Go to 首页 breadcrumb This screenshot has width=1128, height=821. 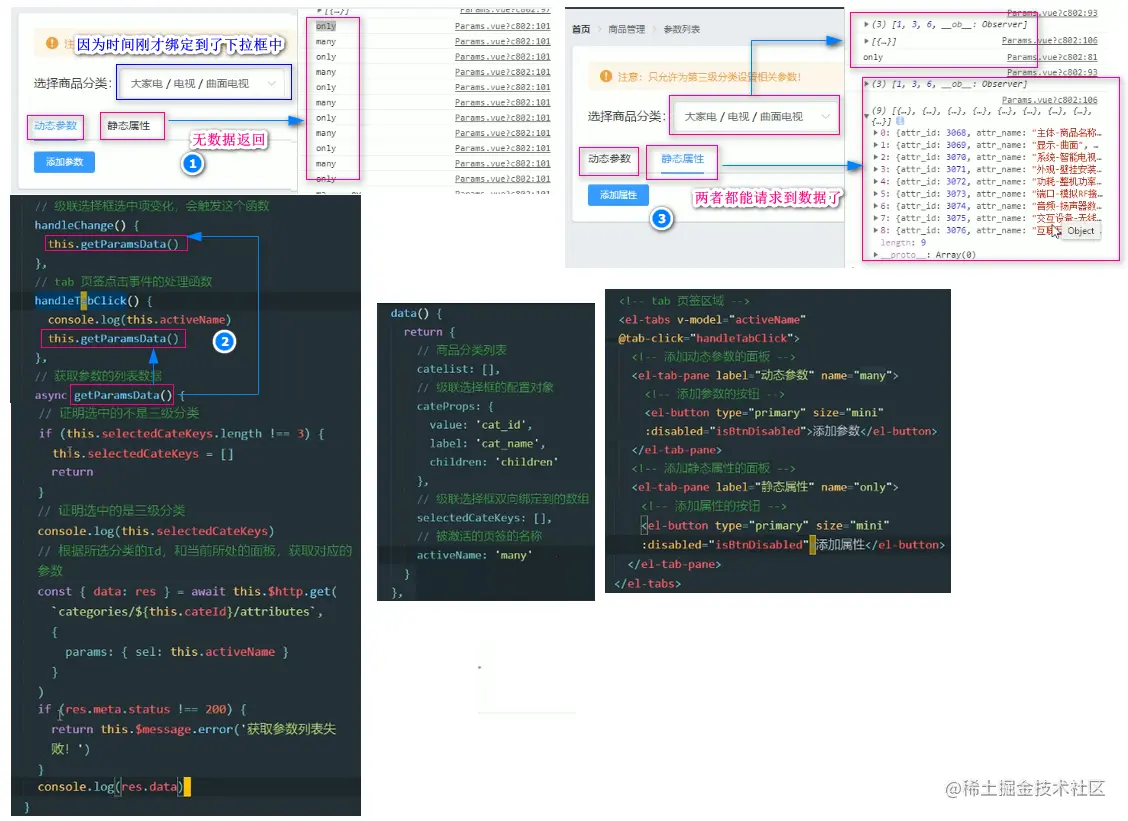581,30
